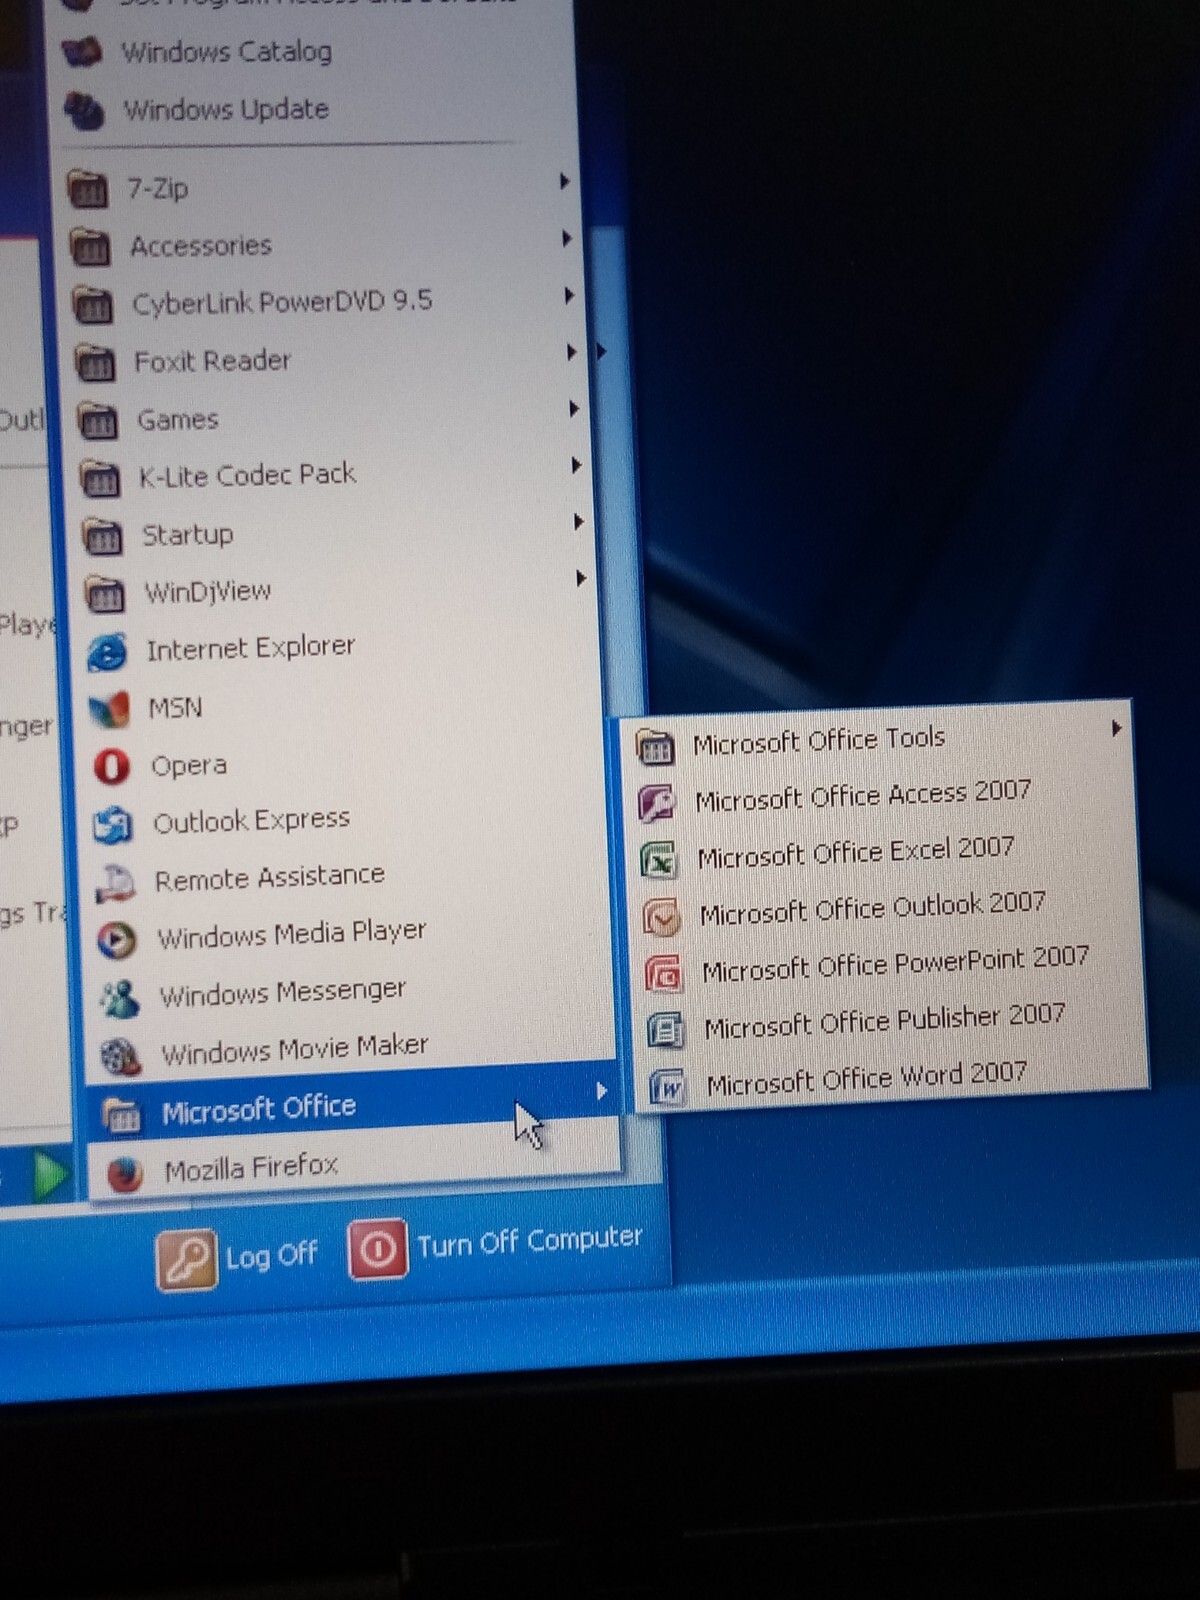The image size is (1200, 1600).
Task: Expand the Foxit Reader submenu arrow
Action: pyautogui.click(x=571, y=351)
